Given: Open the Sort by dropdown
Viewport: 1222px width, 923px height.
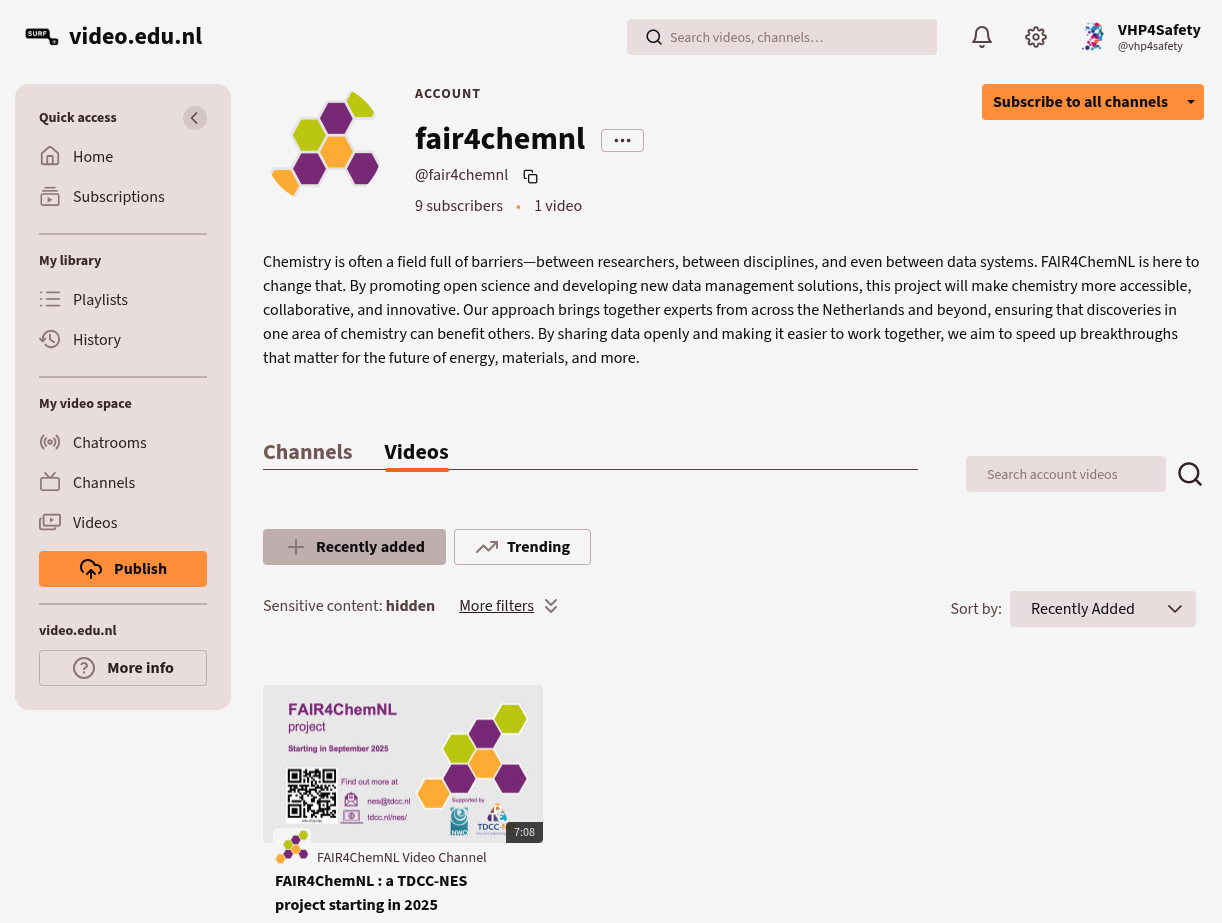Looking at the screenshot, I should (1102, 609).
